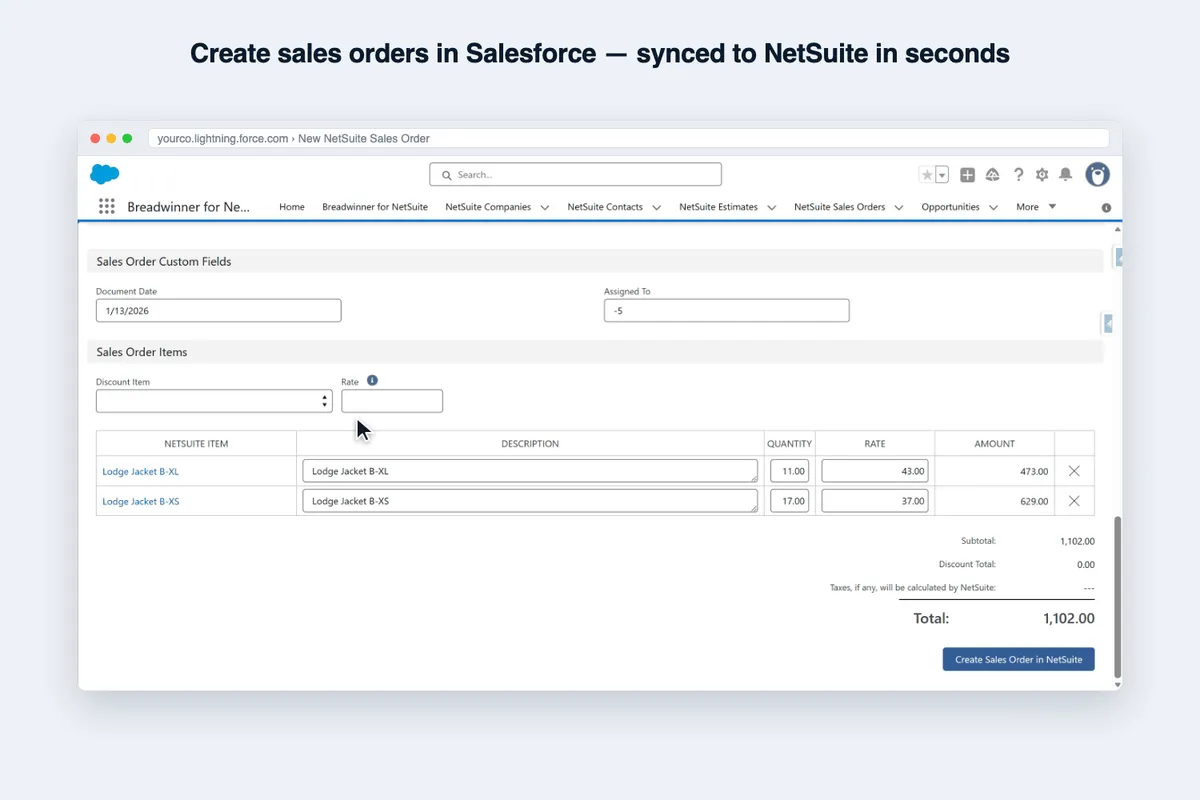The width and height of the screenshot is (1200, 800).
Task: Click the Salesforce cloud logo
Action: pyautogui.click(x=104, y=174)
